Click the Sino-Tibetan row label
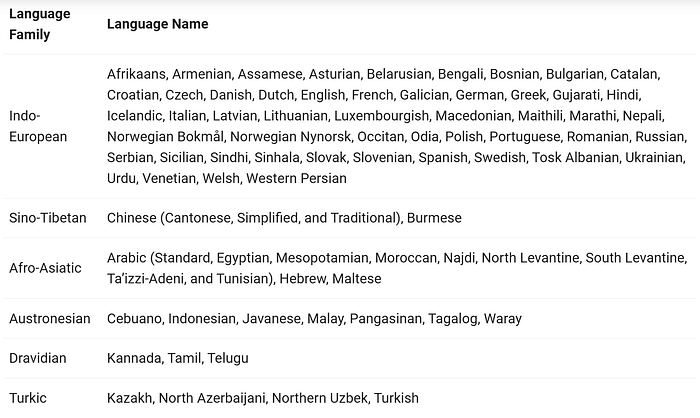Image resolution: width=700 pixels, height=418 pixels. (x=48, y=218)
